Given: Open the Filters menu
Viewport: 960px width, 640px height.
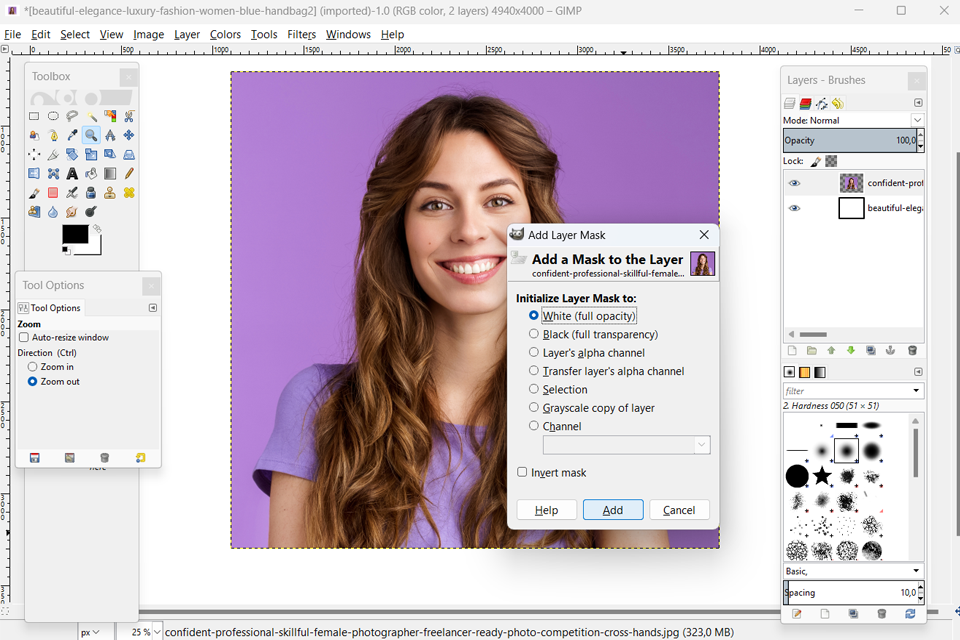Looking at the screenshot, I should 302,34.
